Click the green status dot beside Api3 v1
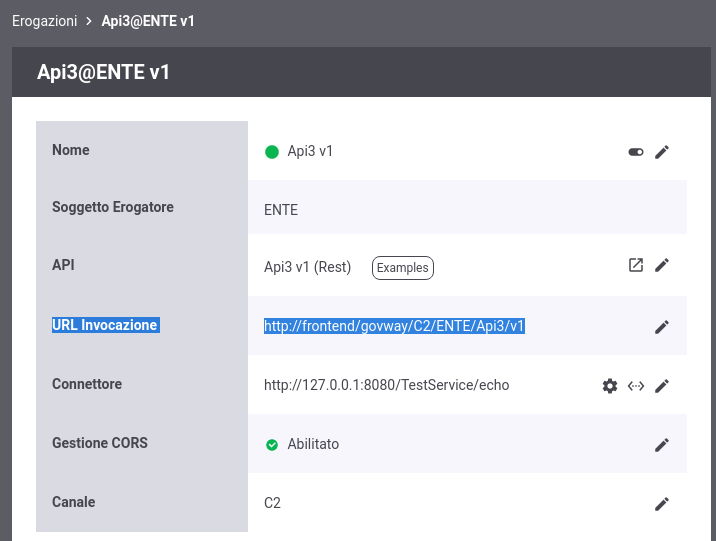Viewport: 716px width, 541px height. [x=272, y=152]
